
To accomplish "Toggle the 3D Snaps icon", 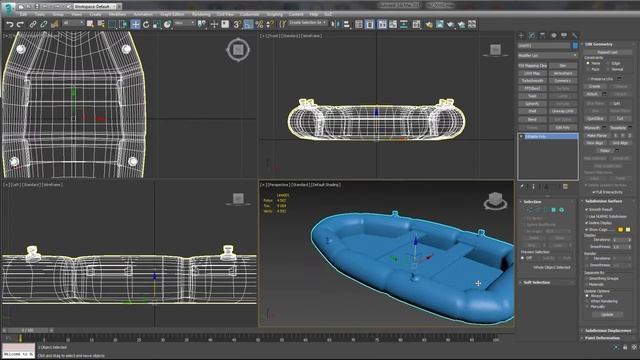I will tap(237, 24).
